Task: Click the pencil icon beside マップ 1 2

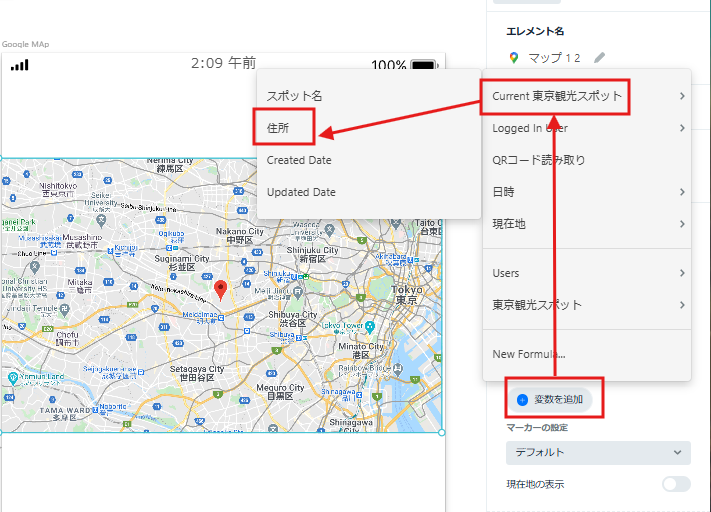Action: pos(599,58)
